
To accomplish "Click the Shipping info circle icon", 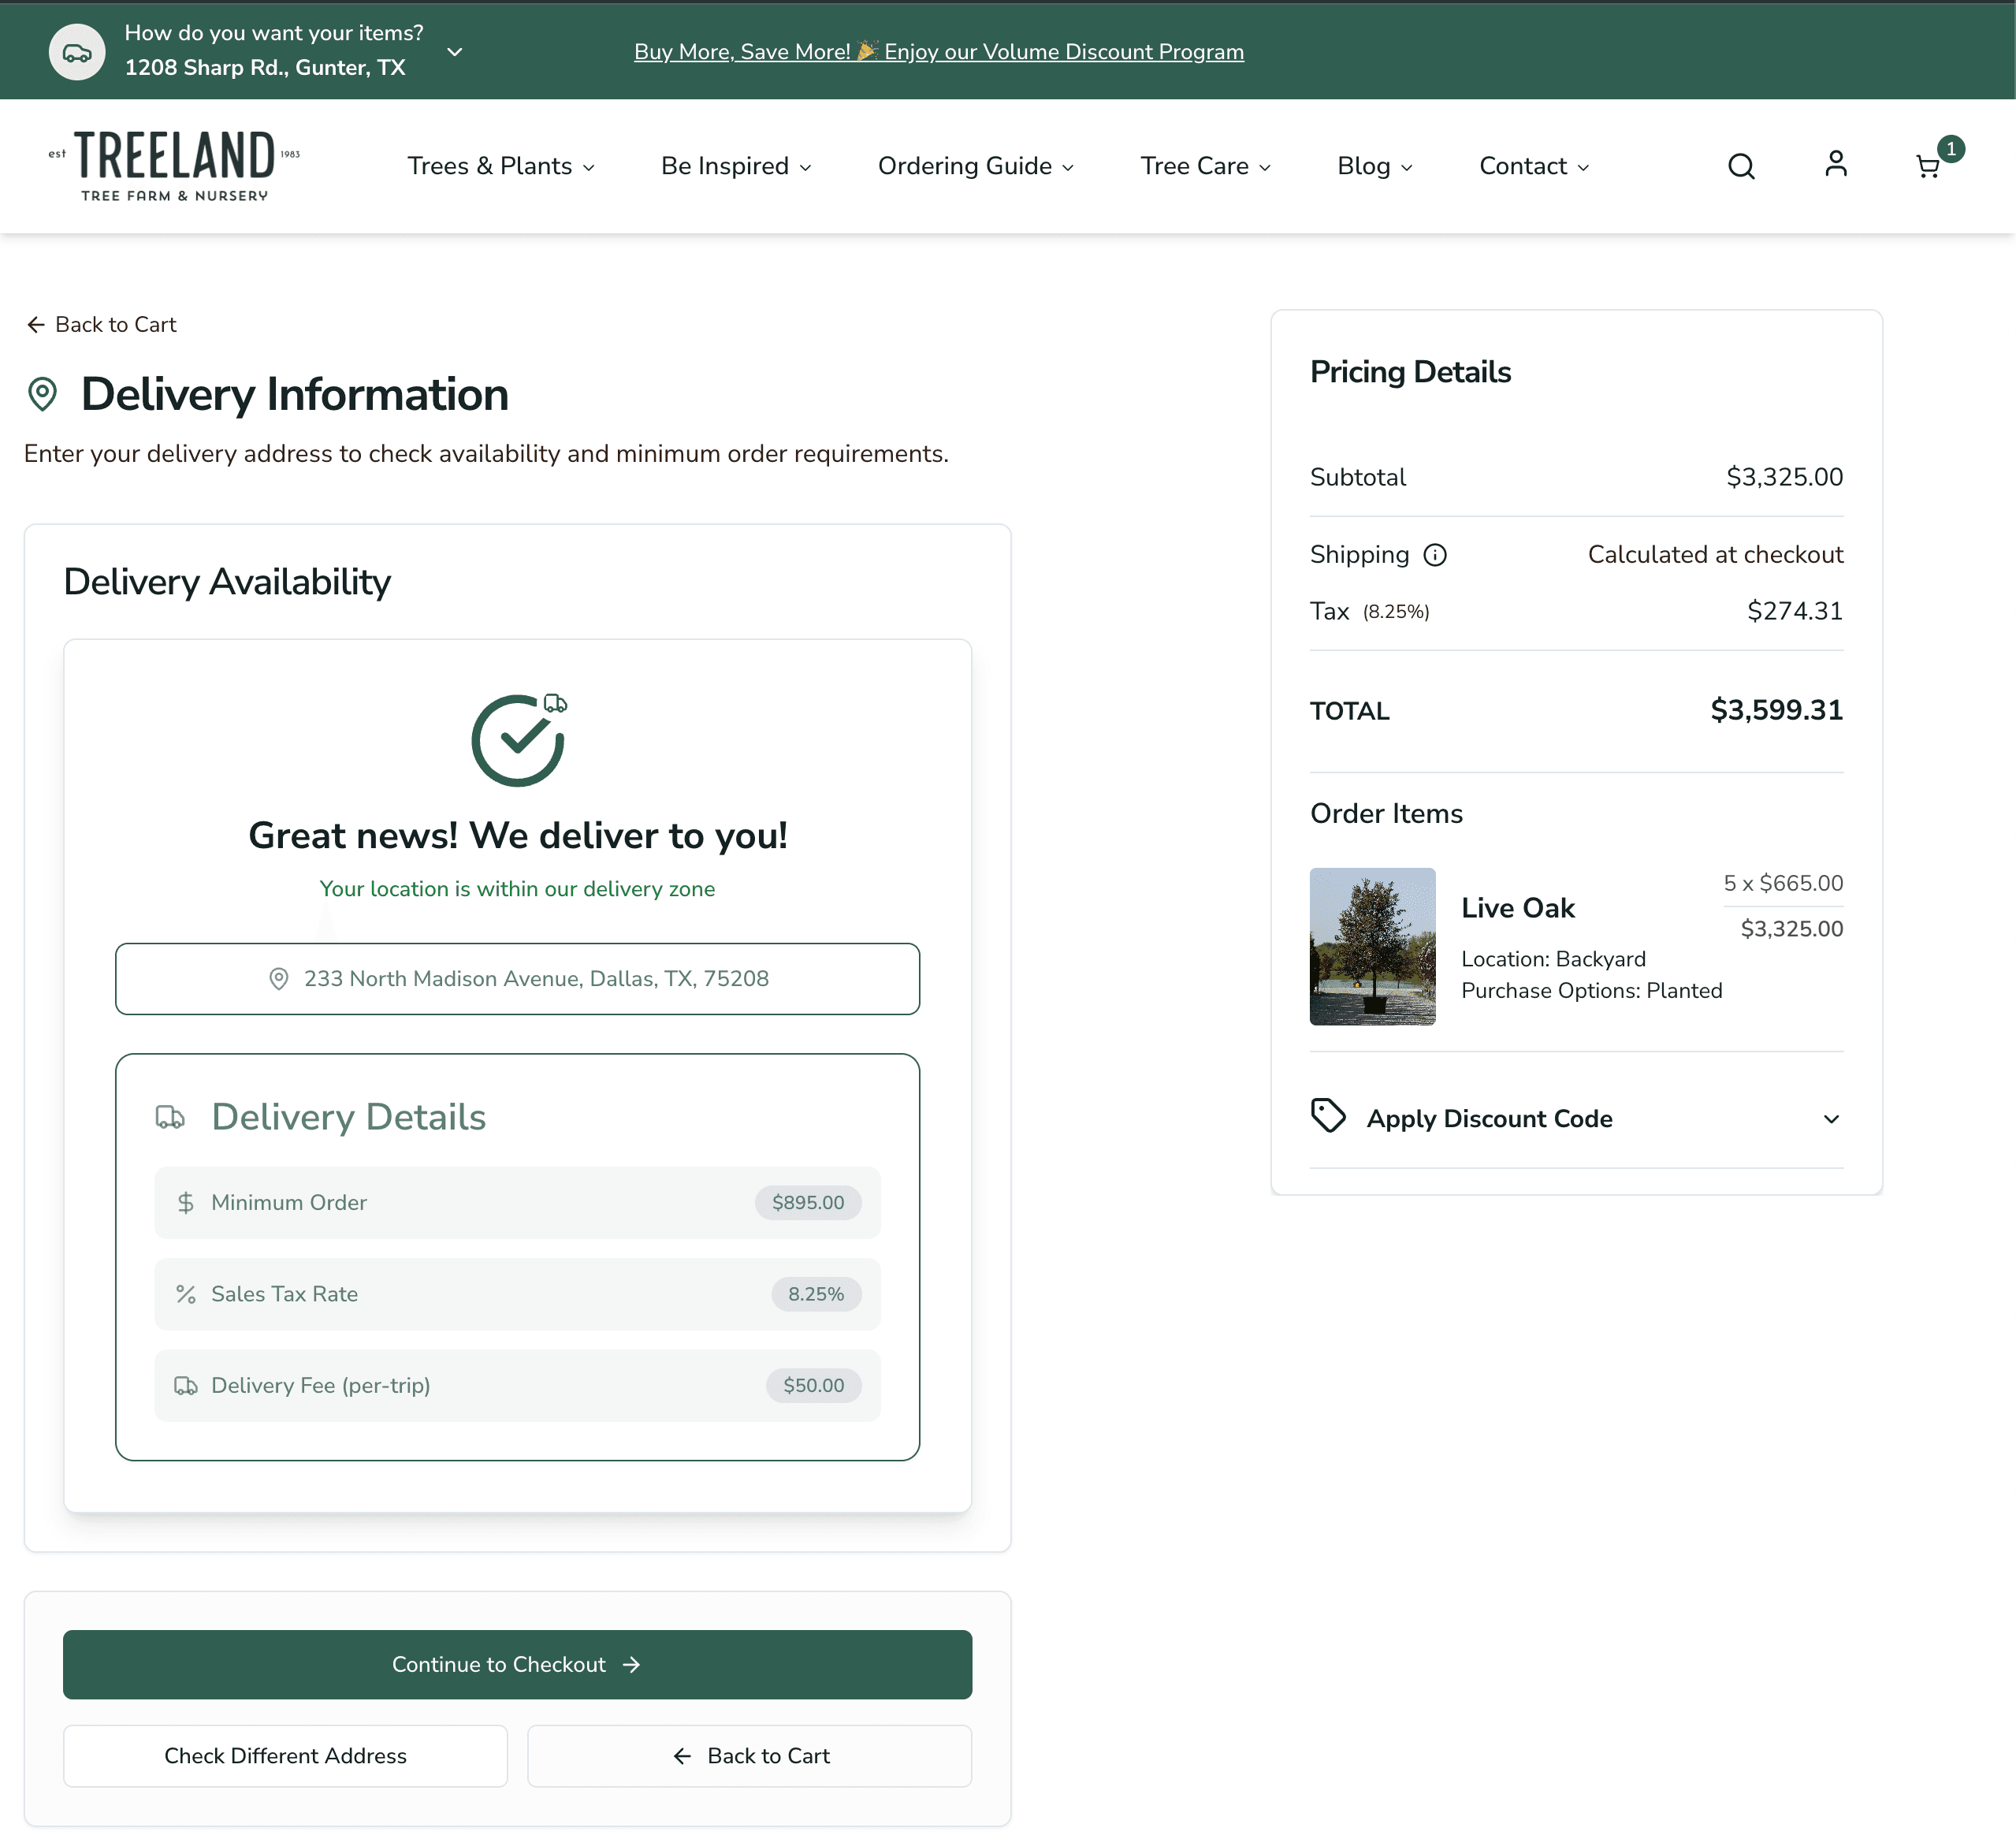I will pos(1435,555).
